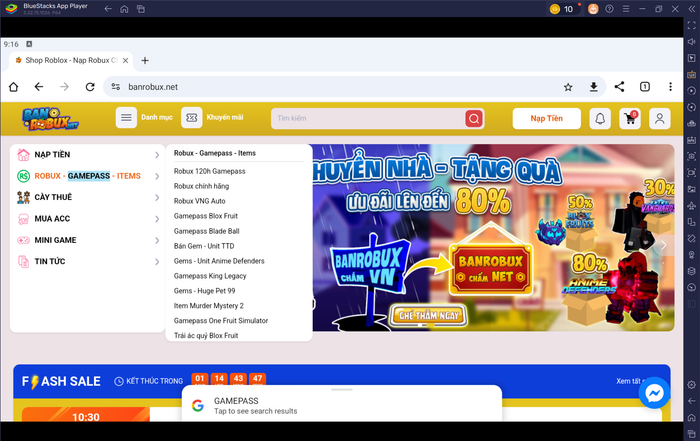
Task: Select TIN TỨC in sidebar menu
Action: point(50,261)
